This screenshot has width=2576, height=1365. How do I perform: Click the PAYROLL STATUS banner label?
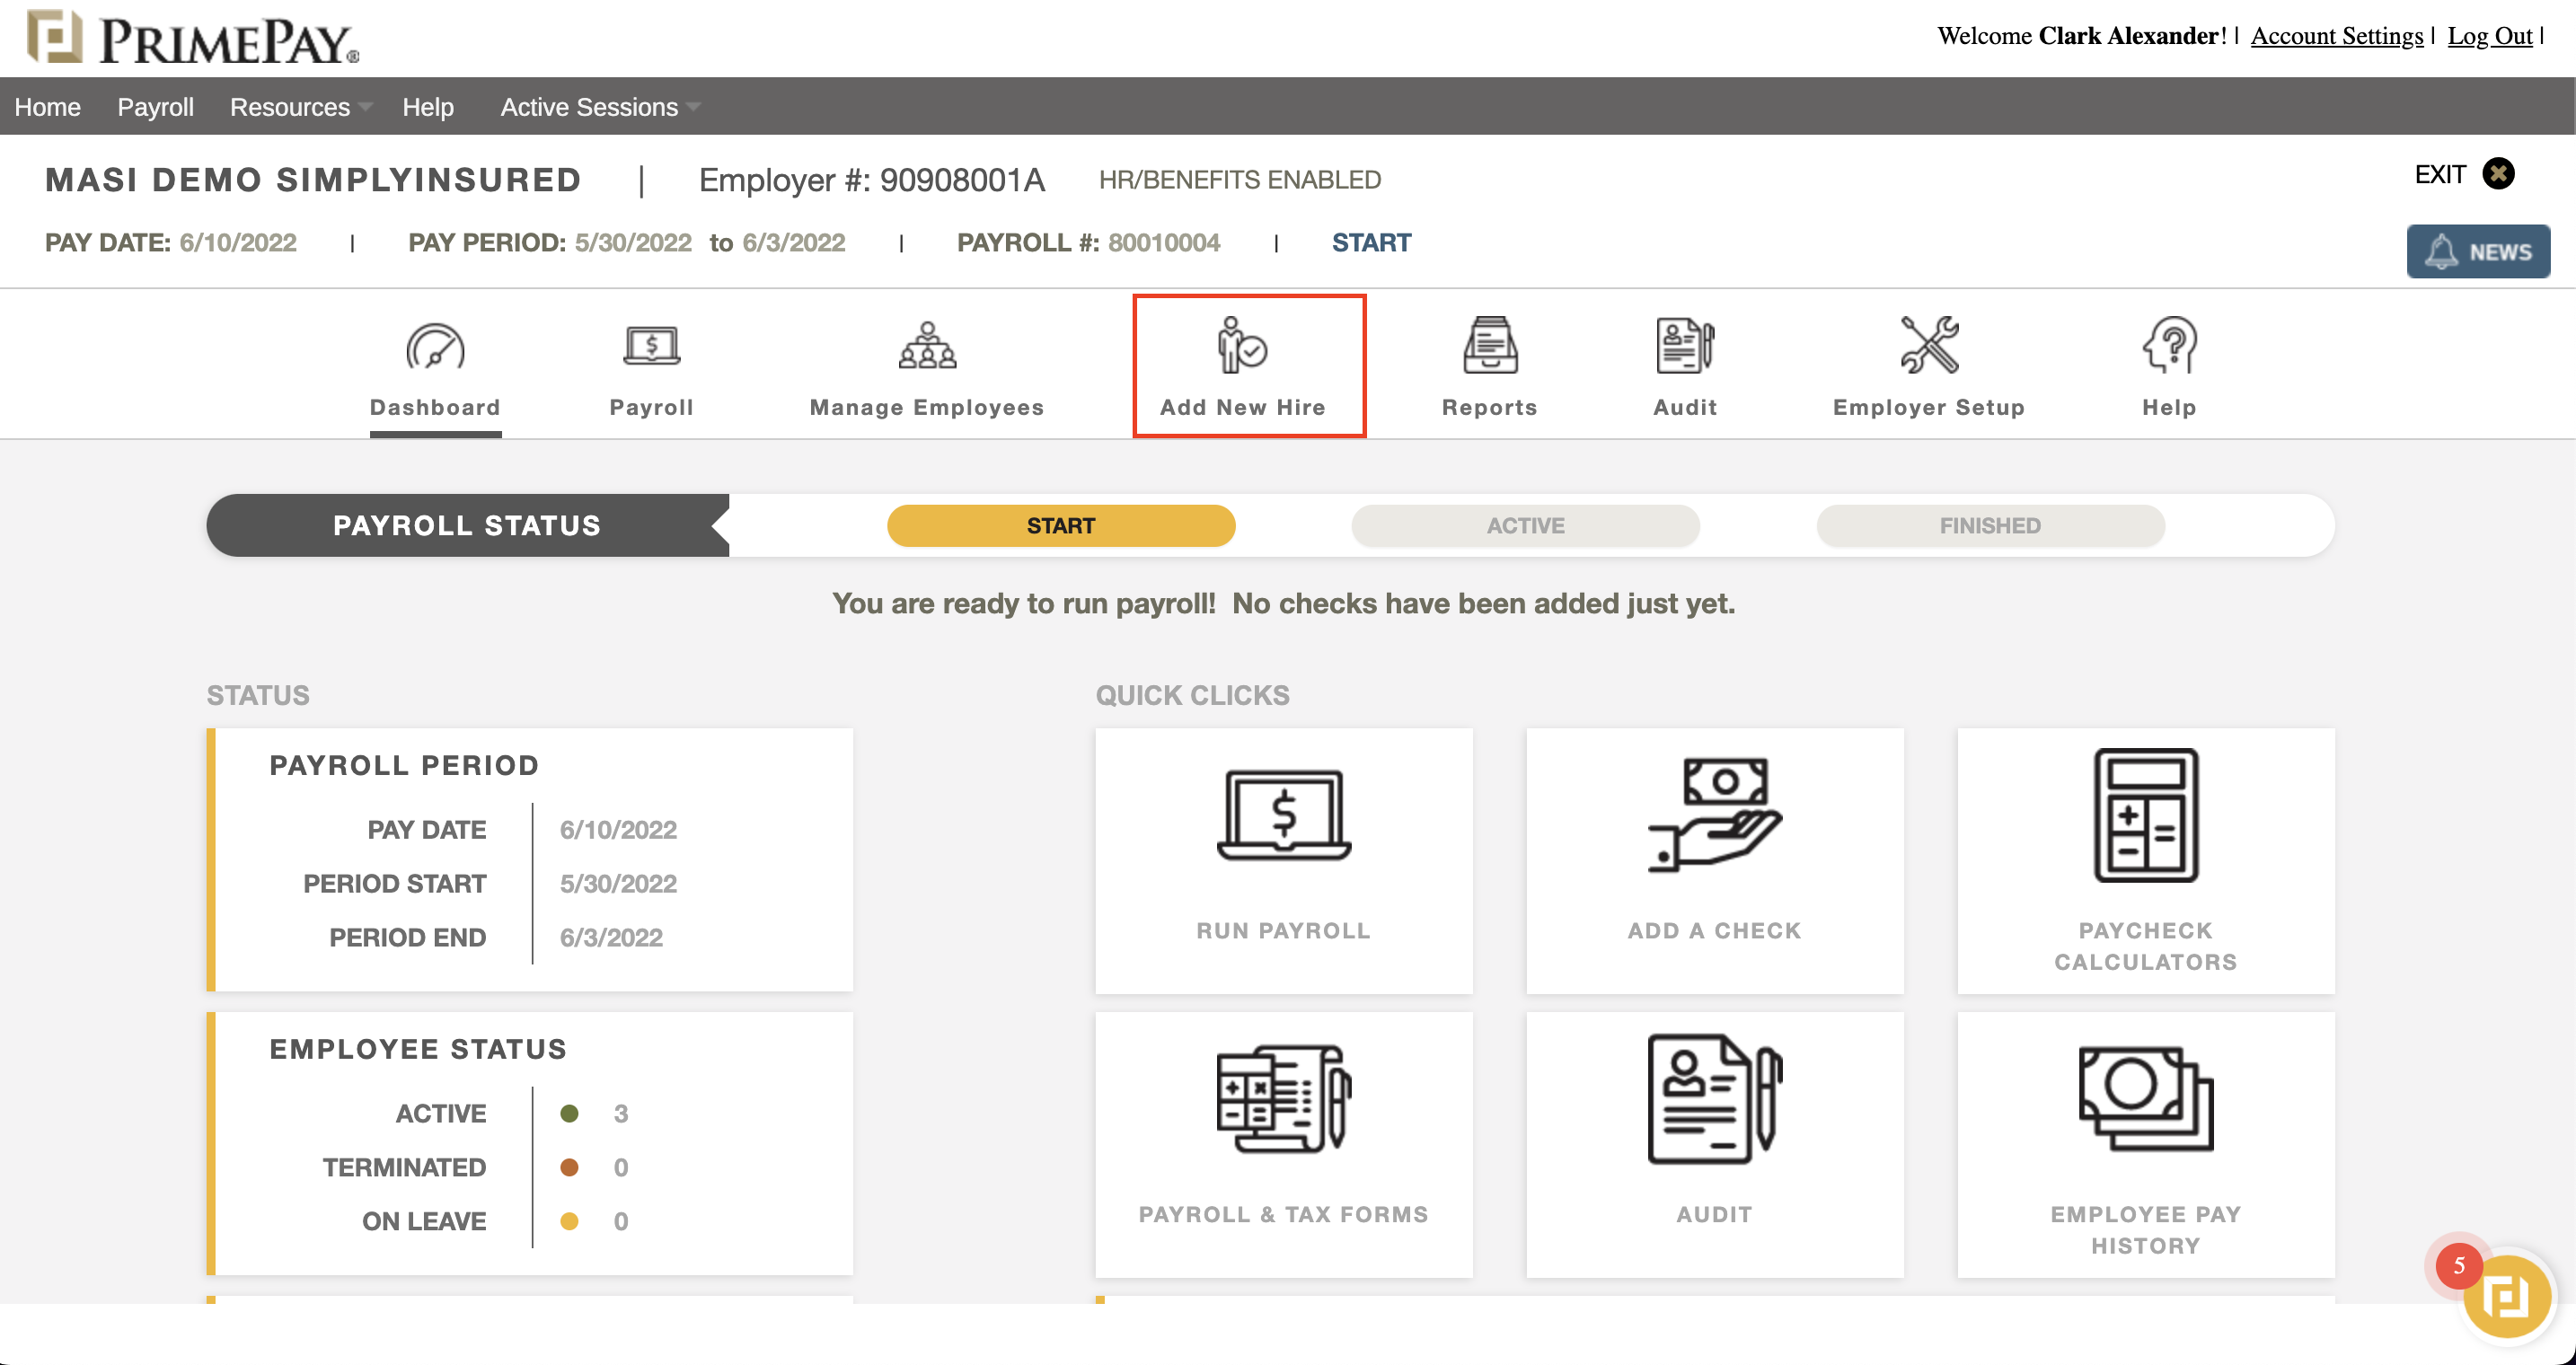pos(467,525)
